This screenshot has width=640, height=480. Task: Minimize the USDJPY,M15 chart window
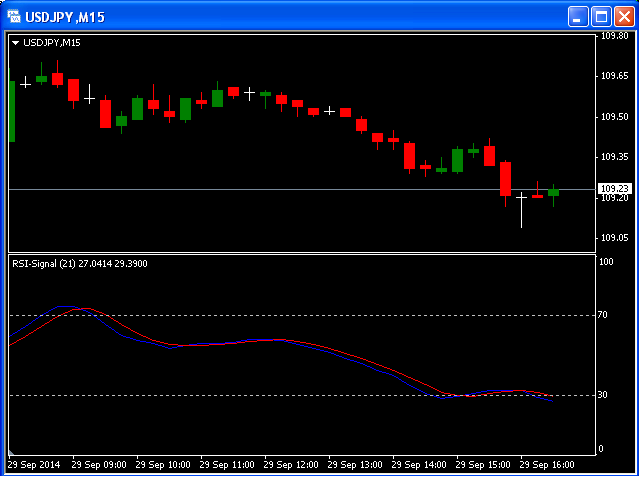tap(579, 17)
